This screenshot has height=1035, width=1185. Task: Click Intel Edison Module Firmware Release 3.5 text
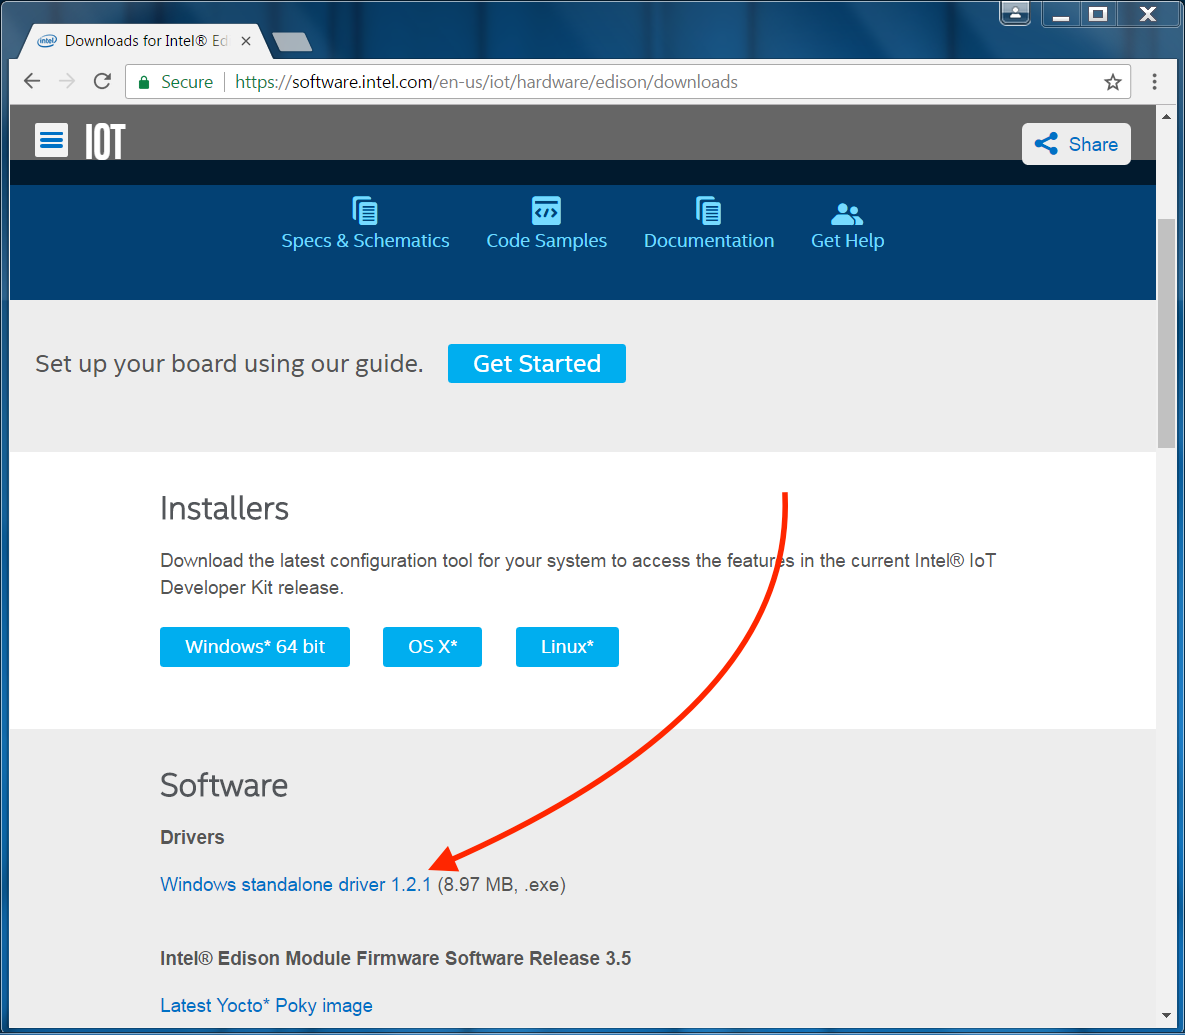395,958
